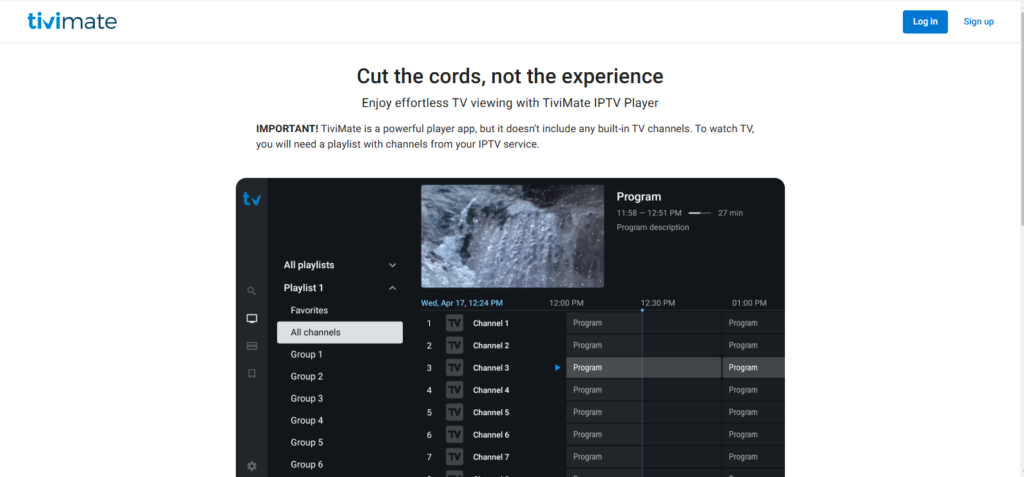Image resolution: width=1024 pixels, height=477 pixels.
Task: Click the TV logo icon for Channel 2
Action: (x=455, y=345)
